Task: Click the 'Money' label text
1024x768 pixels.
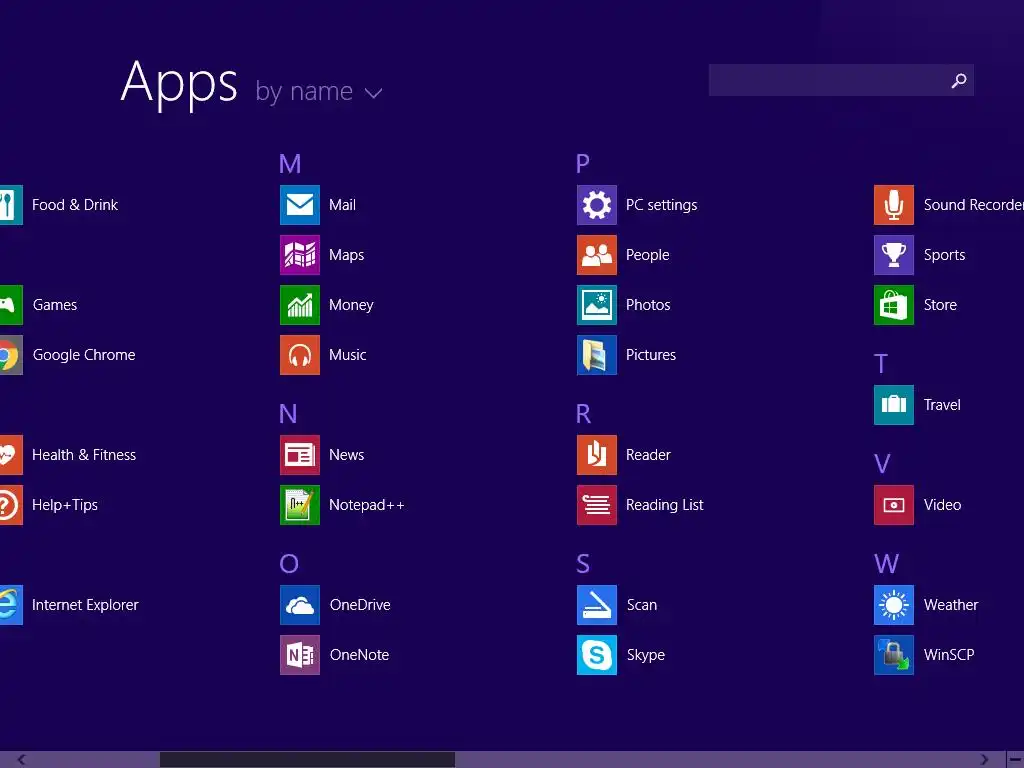Action: (351, 305)
